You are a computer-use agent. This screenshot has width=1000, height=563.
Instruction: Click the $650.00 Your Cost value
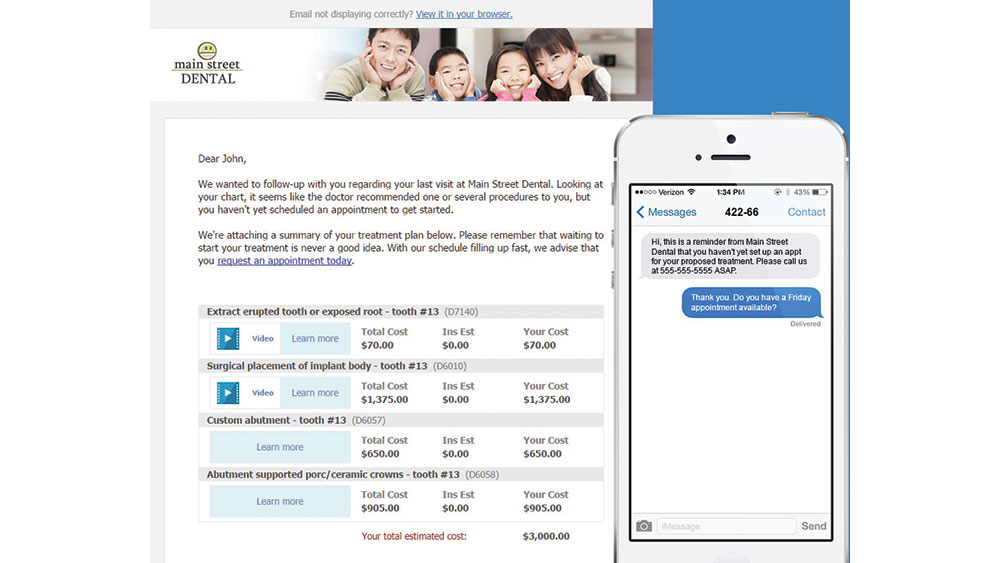coord(542,454)
